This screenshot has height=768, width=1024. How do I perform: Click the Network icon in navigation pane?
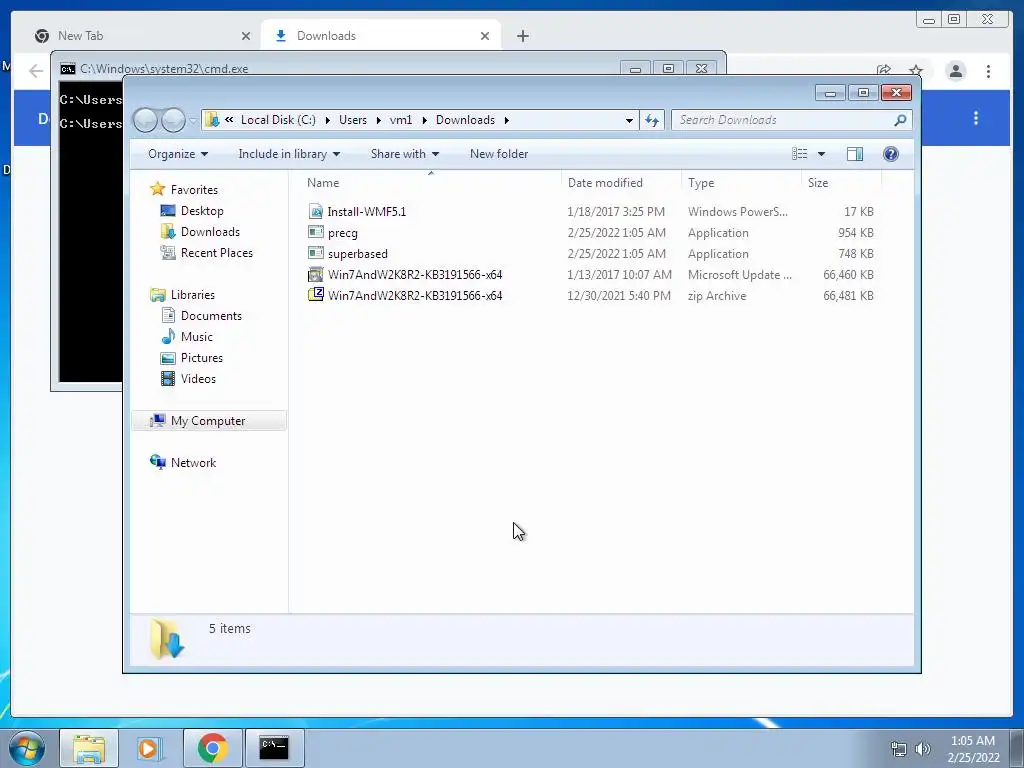[157, 462]
